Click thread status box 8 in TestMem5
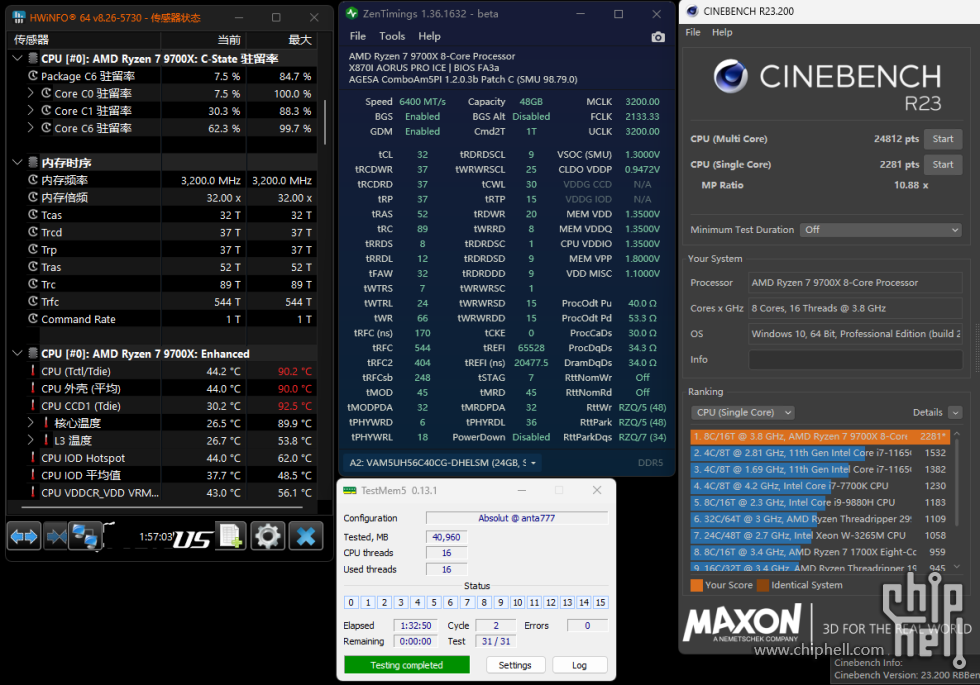This screenshot has width=980, height=685. pyautogui.click(x=484, y=602)
